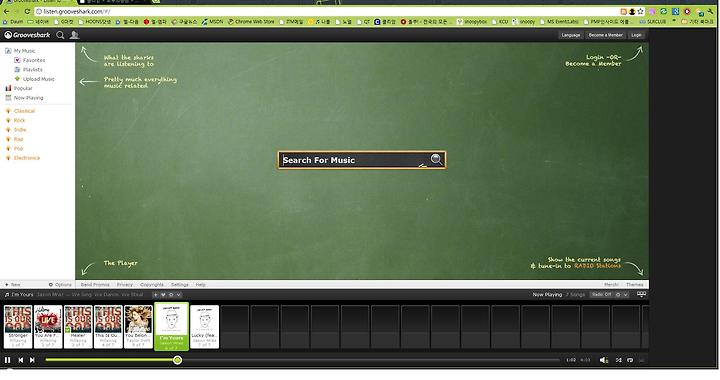Click RSS feed icon in address bar
The width and height of the screenshot is (720, 380).
tap(624, 11)
